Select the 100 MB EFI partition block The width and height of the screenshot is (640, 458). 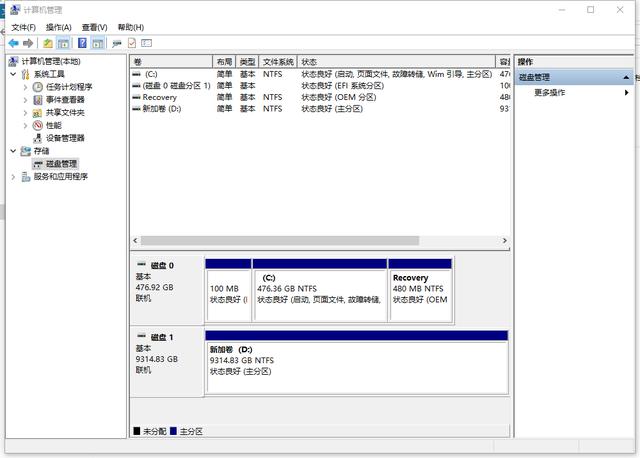229,290
